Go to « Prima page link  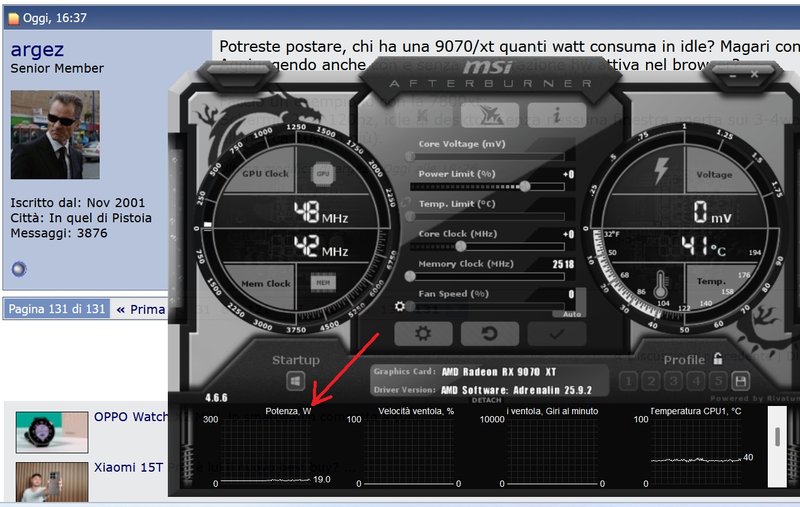pyautogui.click(x=141, y=309)
